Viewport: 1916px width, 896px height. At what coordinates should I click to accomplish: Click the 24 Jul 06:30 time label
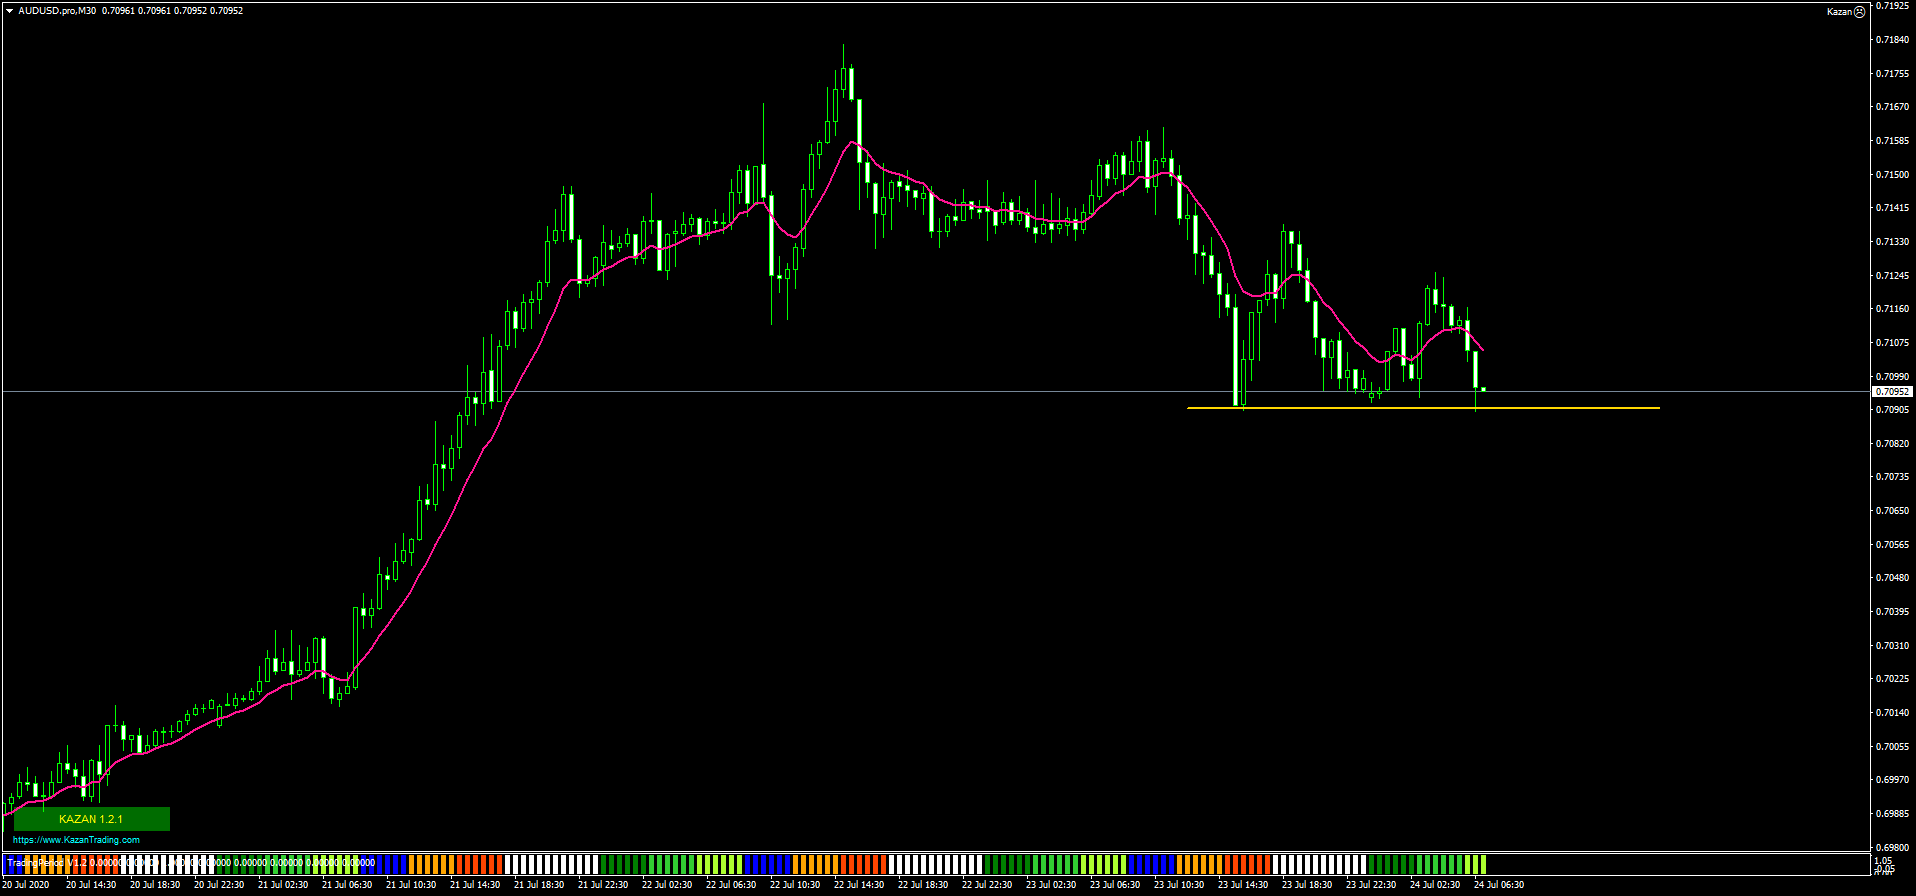1499,885
